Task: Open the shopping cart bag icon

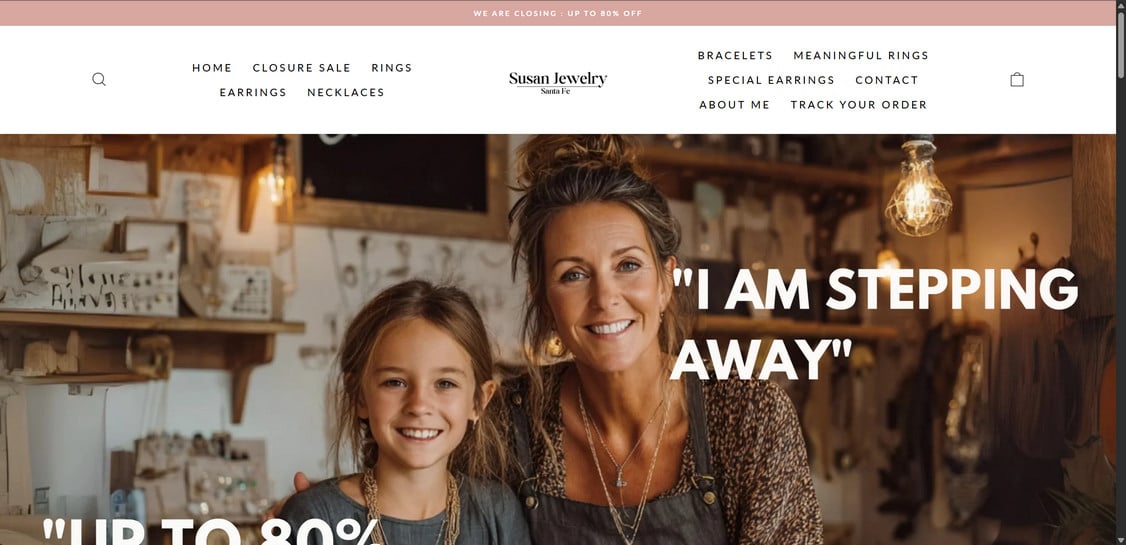Action: click(1017, 80)
